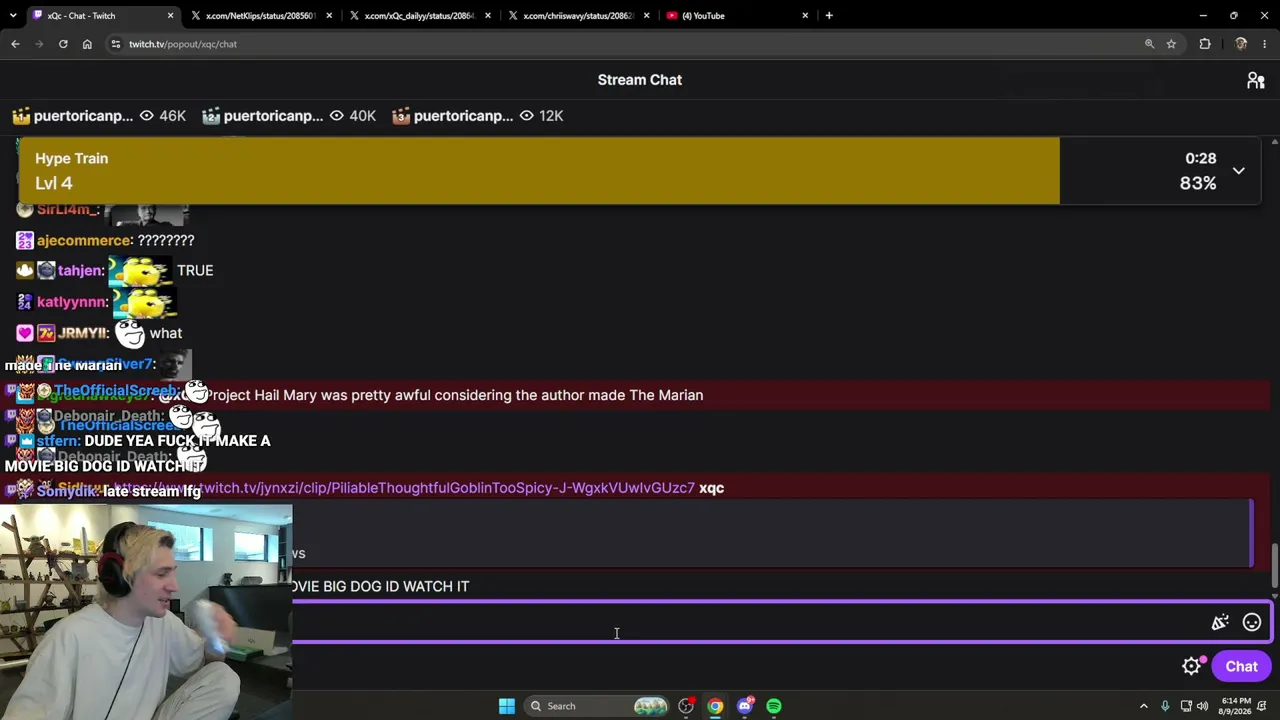This screenshot has width=1280, height=720.
Task: Switch to the xQc - Chat - Twitch tab
Action: pyautogui.click(x=102, y=16)
